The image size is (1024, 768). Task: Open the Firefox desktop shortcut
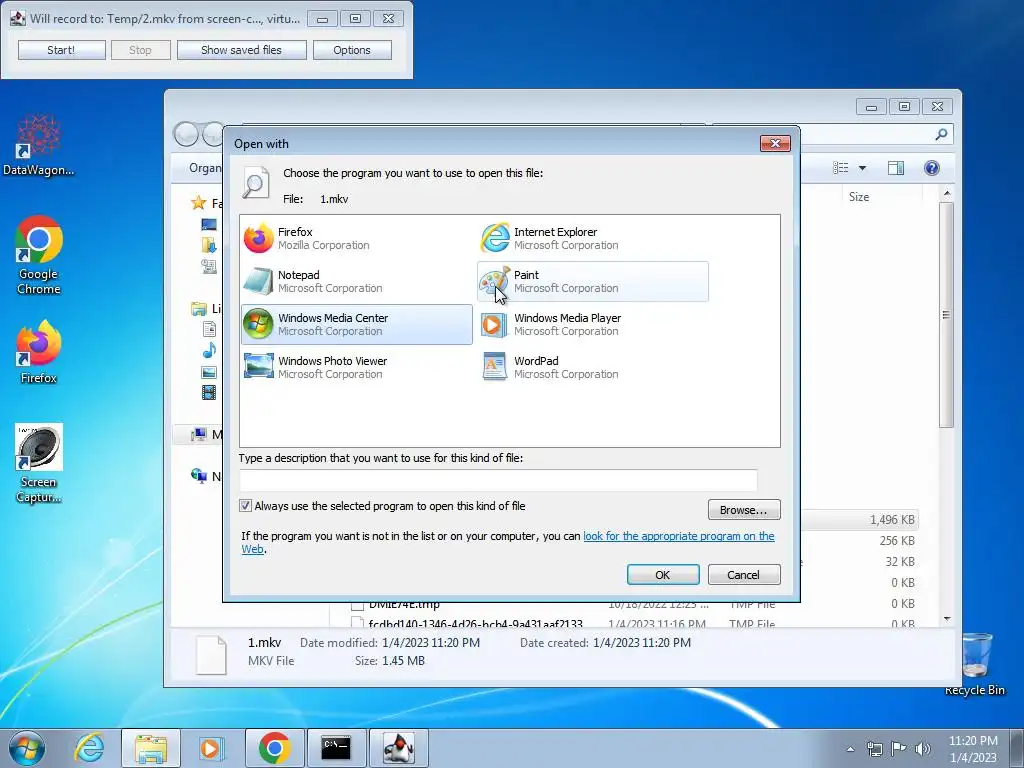pyautogui.click(x=39, y=352)
